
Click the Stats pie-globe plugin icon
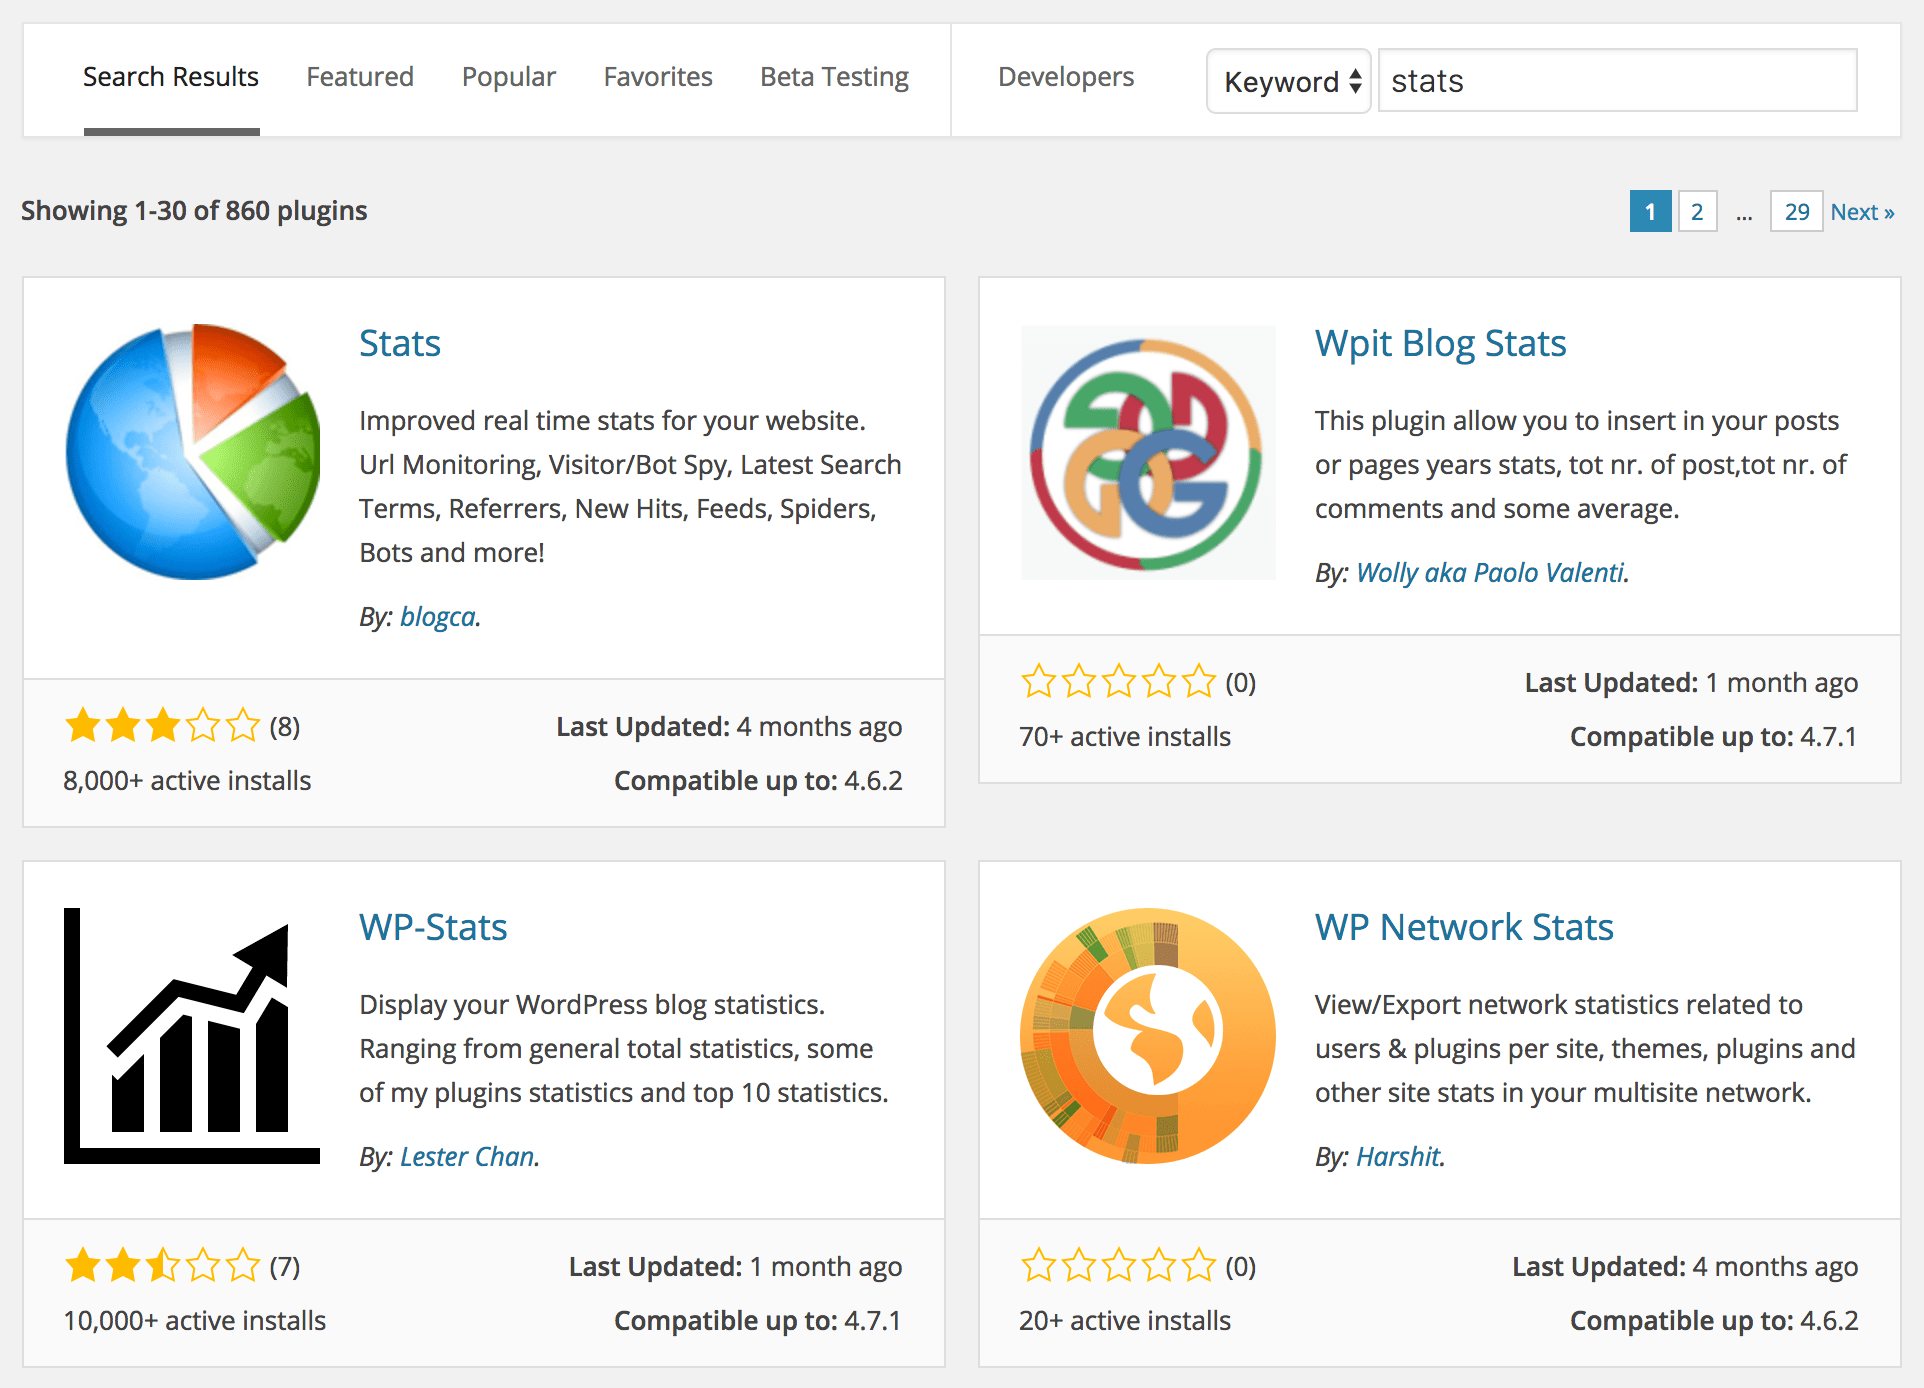pyautogui.click(x=192, y=452)
